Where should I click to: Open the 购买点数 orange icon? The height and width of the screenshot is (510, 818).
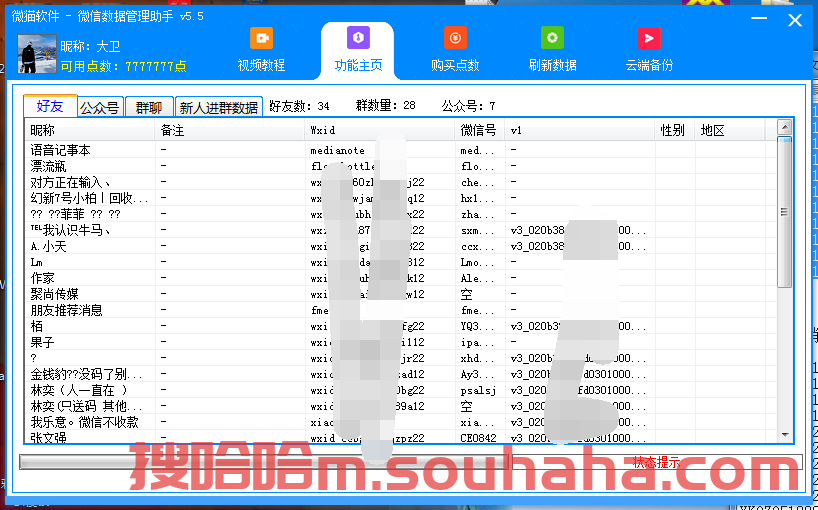coord(455,38)
